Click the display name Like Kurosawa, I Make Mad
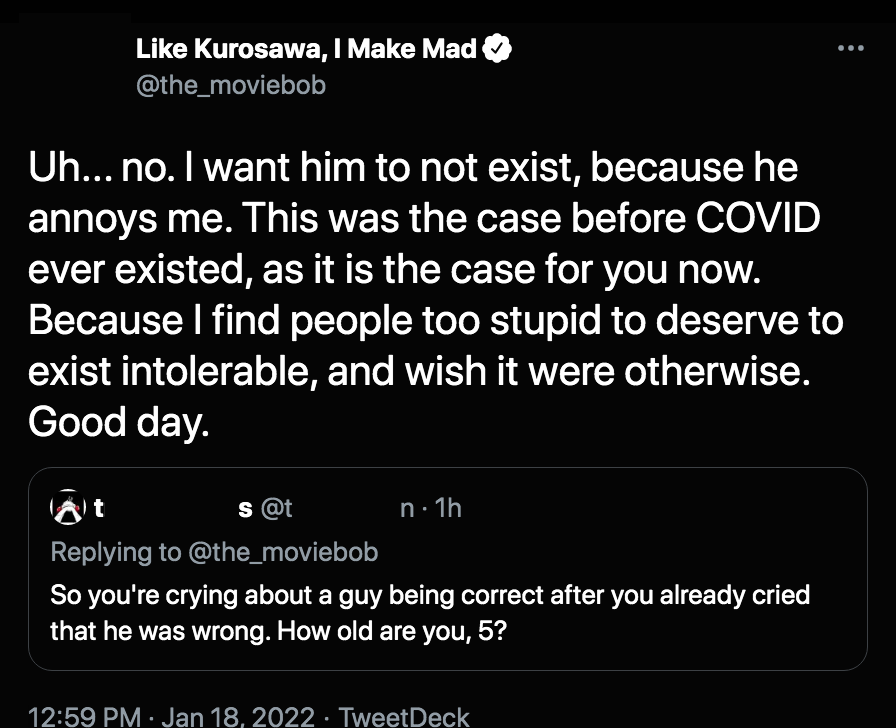 pyautogui.click(x=306, y=49)
